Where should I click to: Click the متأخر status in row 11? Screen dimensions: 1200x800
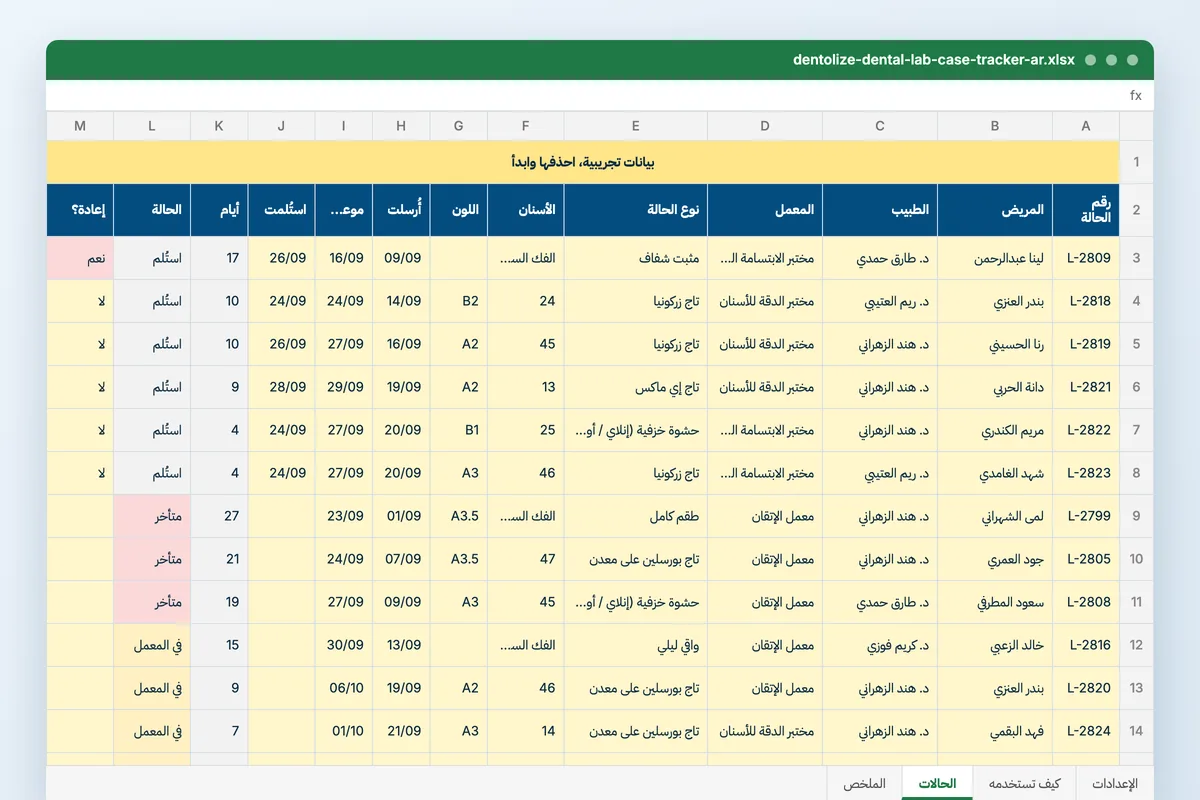click(151, 602)
